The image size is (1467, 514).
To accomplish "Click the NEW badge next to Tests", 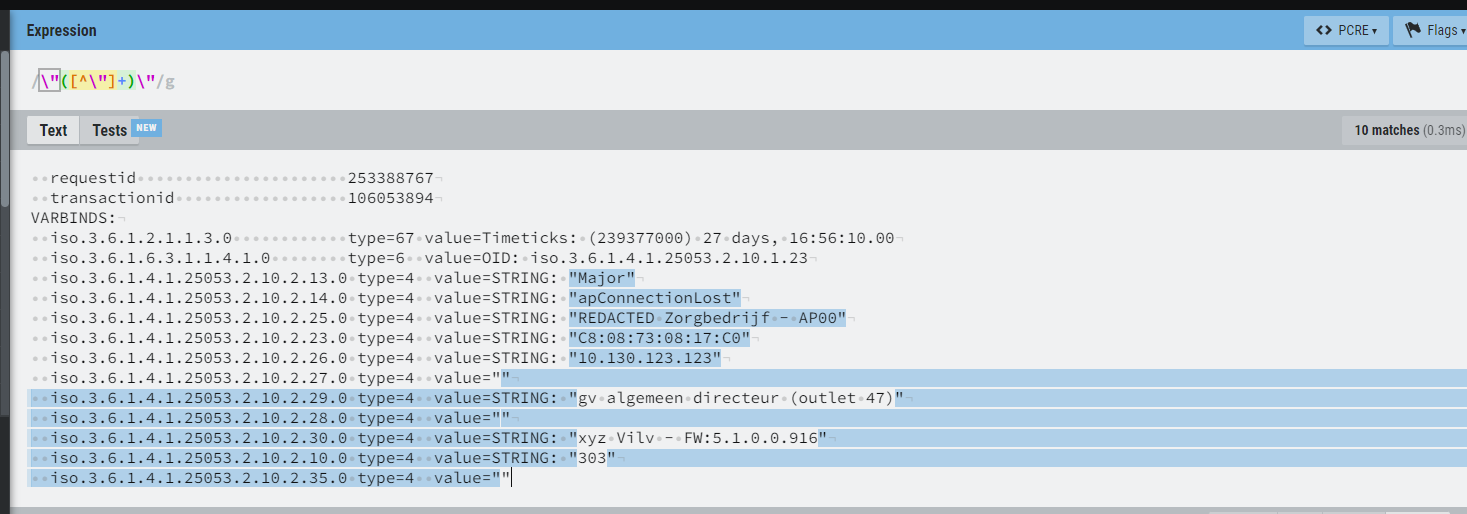I will point(147,128).
